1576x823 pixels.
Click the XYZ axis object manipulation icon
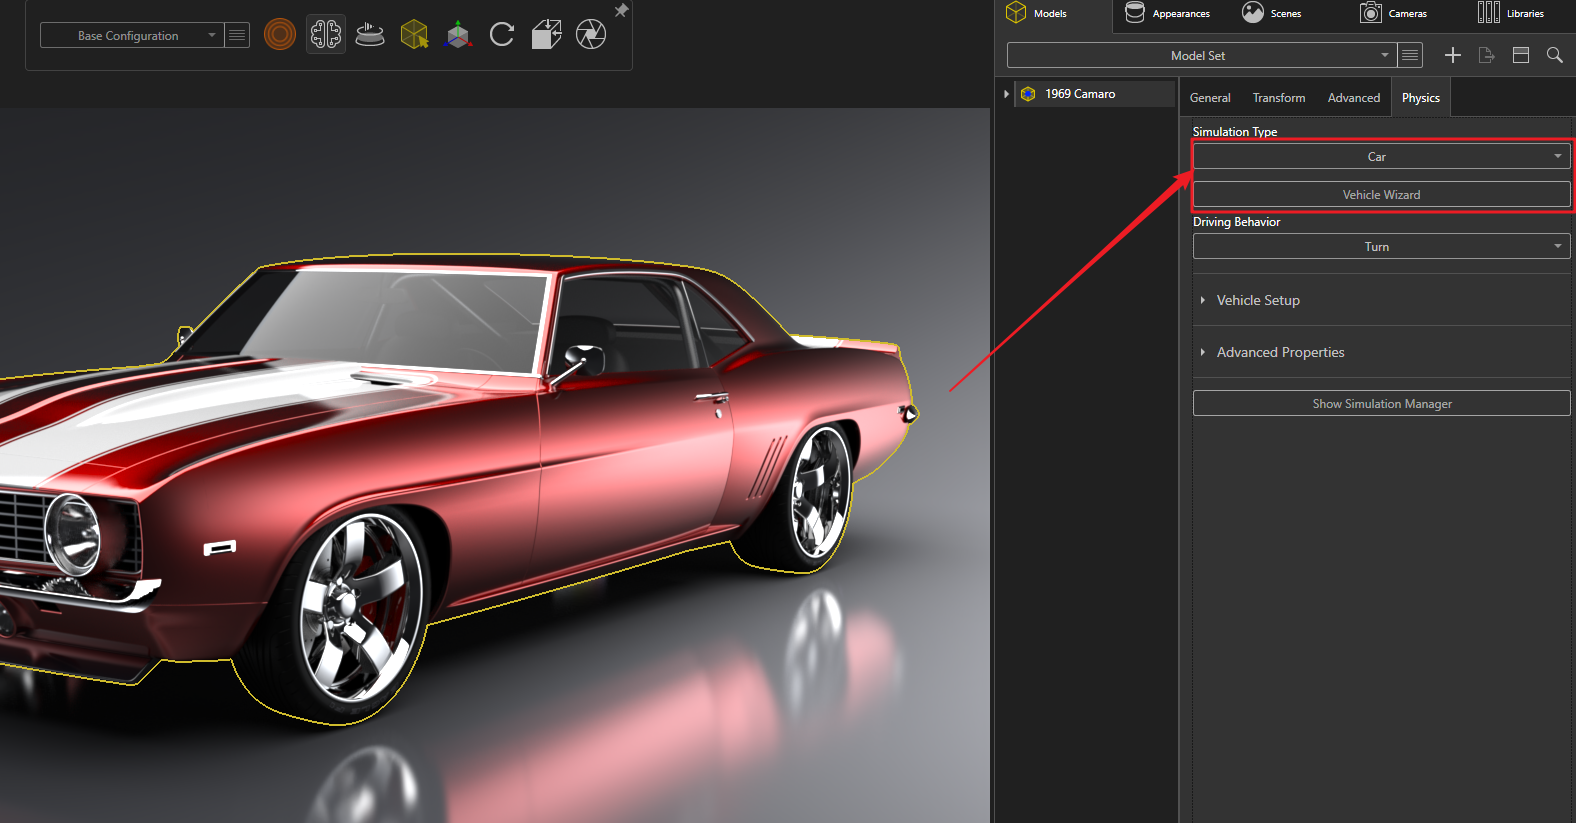coord(458,35)
